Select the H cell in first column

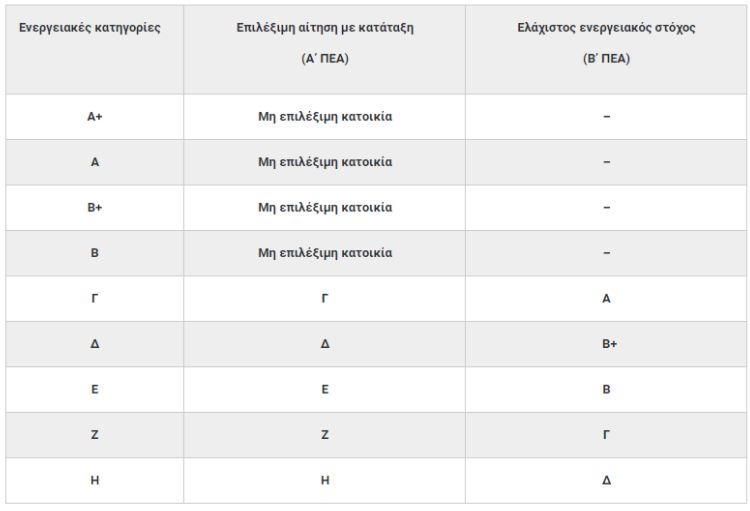[x=95, y=480]
